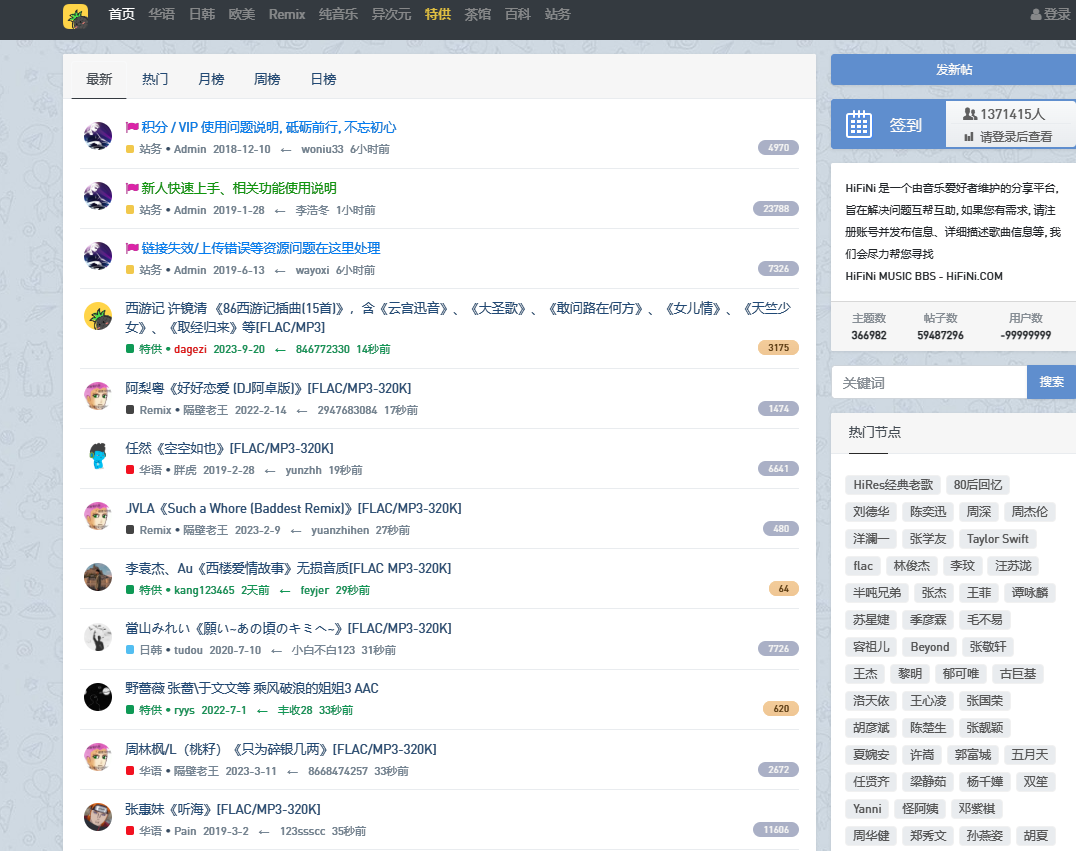Screen dimensions: 1076x851
Task: Click the 4970 reply count badge
Action: pyautogui.click(x=778, y=148)
